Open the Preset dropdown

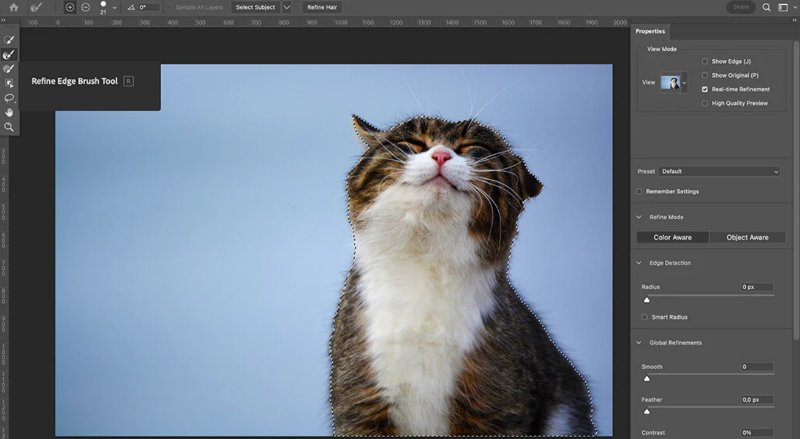(720, 172)
